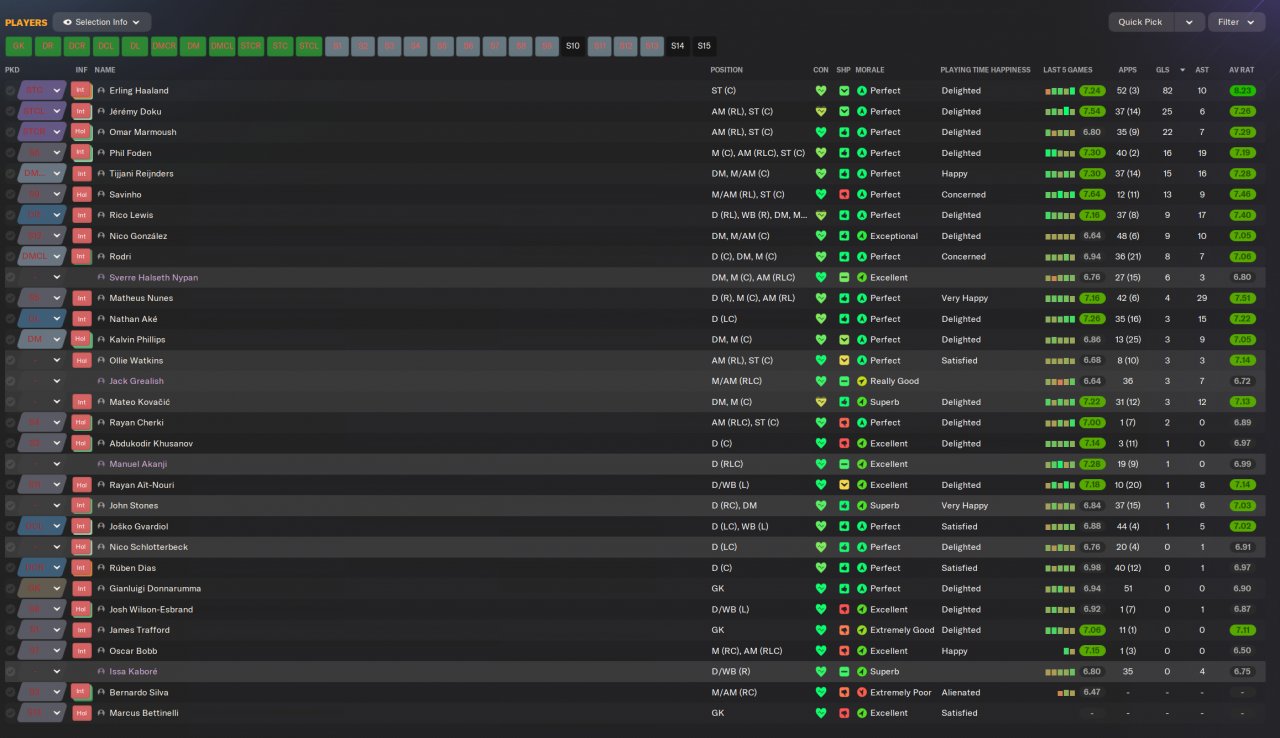The height and width of the screenshot is (738, 1280).
Task: Sort by the APPS column header
Action: click(x=1127, y=70)
